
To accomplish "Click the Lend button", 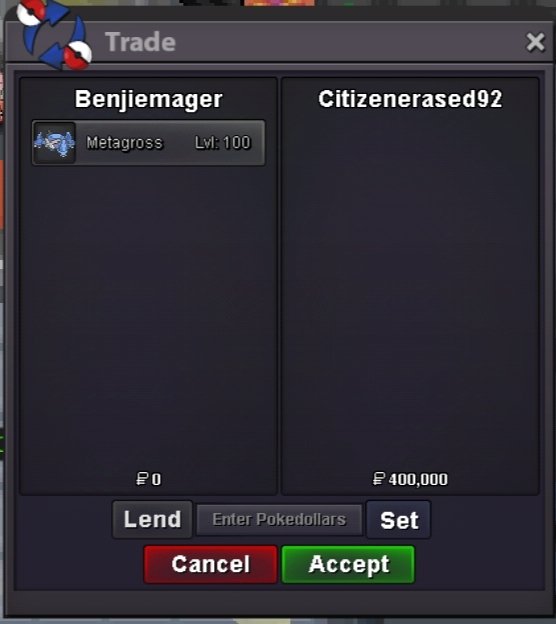I will coord(152,519).
